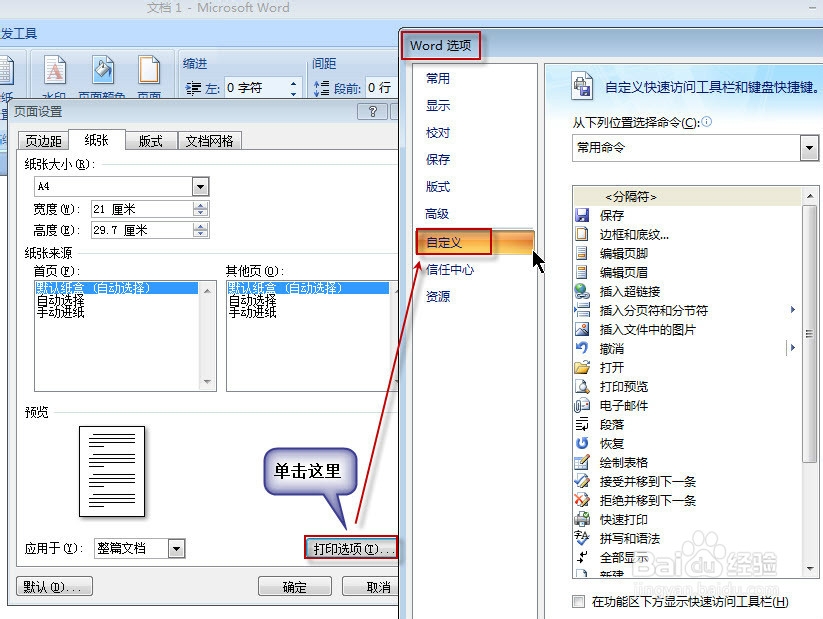Open Customize (自定义) in Word Options
The width and height of the screenshot is (823, 619).
(474, 242)
